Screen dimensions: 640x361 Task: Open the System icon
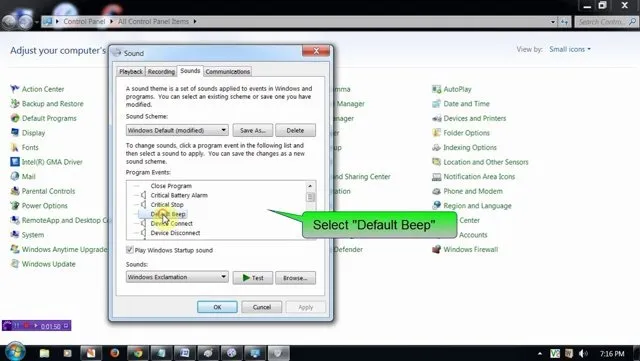[x=15, y=235]
